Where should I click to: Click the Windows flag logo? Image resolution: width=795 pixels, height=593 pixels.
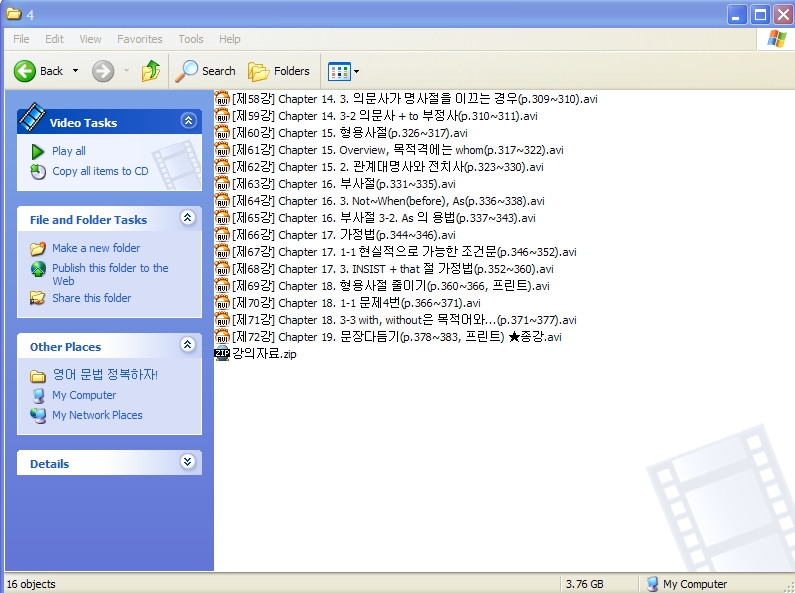776,39
